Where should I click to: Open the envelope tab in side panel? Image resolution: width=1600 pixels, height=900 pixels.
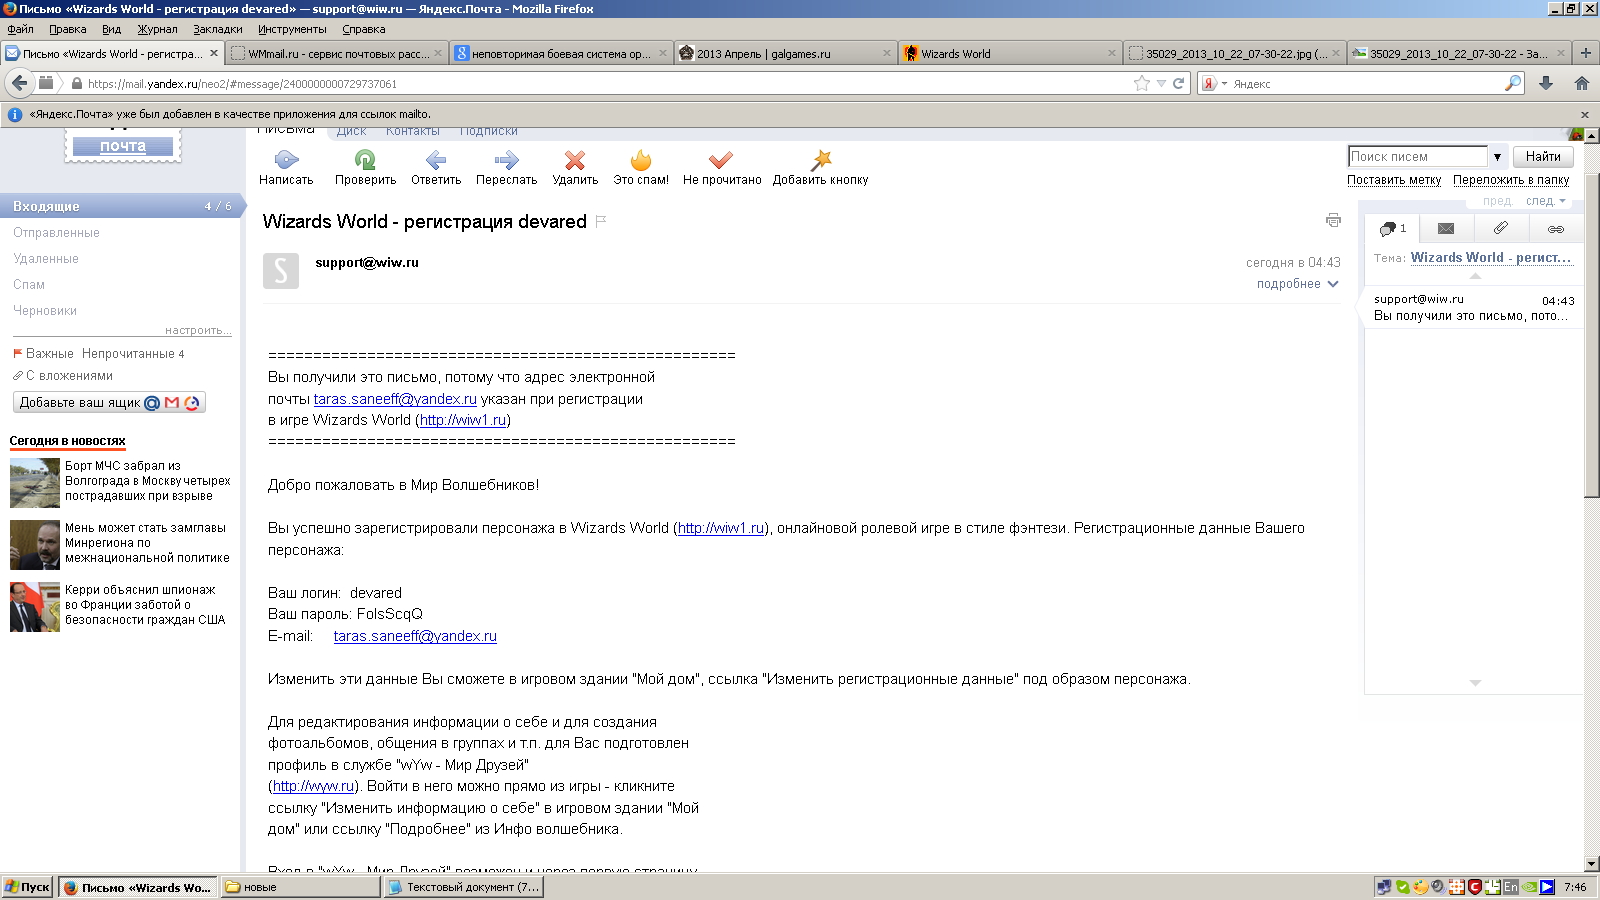(1446, 229)
